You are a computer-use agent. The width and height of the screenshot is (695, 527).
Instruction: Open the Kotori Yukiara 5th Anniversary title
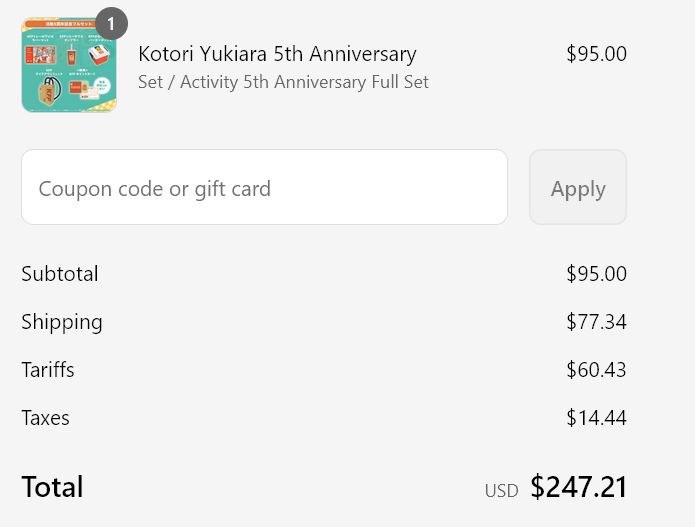pos(277,54)
